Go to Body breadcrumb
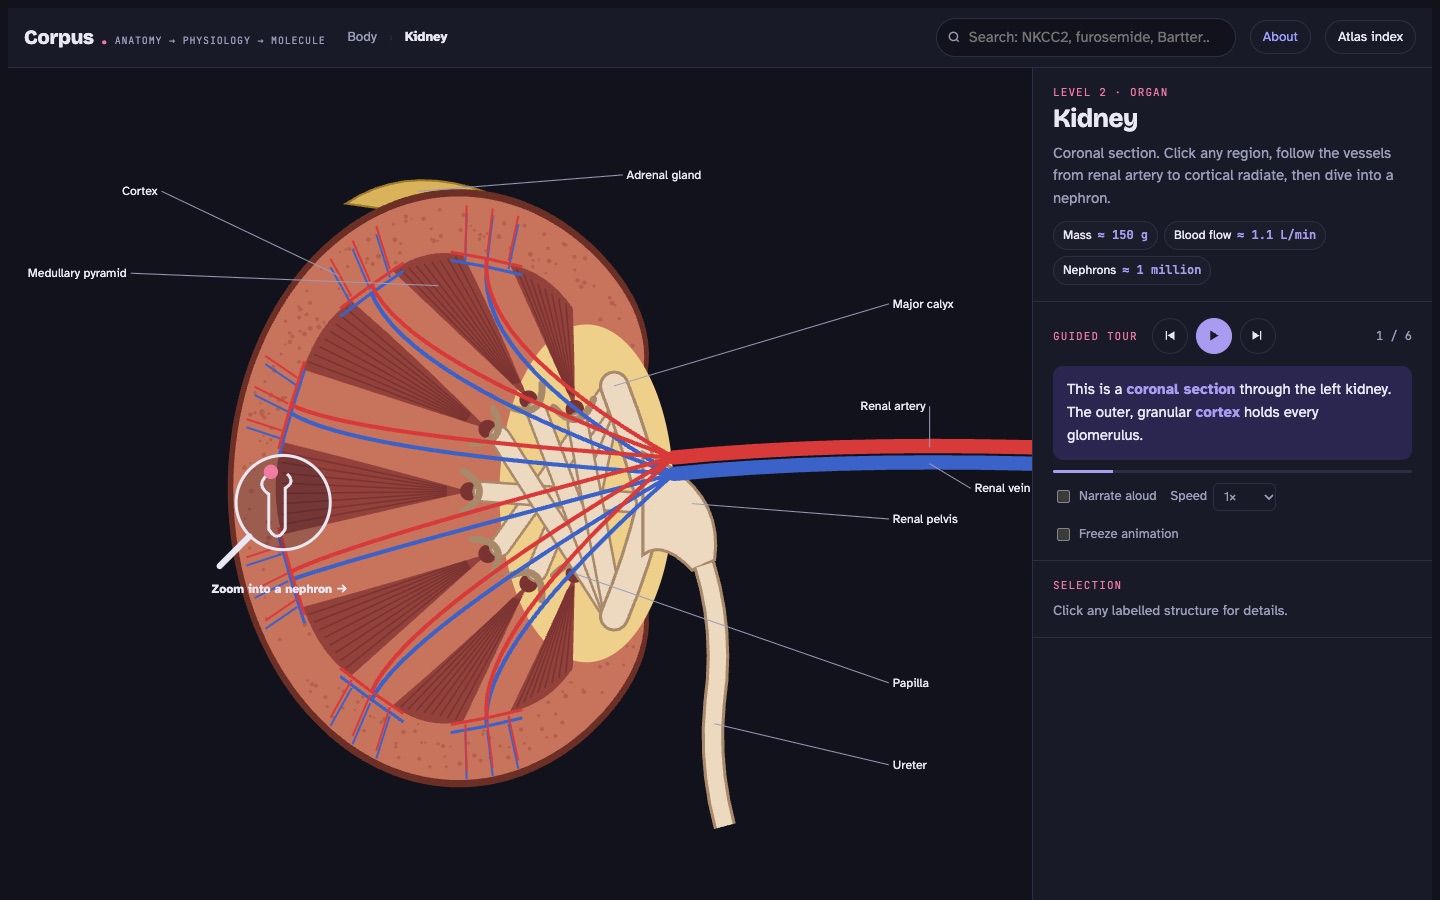This screenshot has width=1440, height=900. (x=362, y=37)
